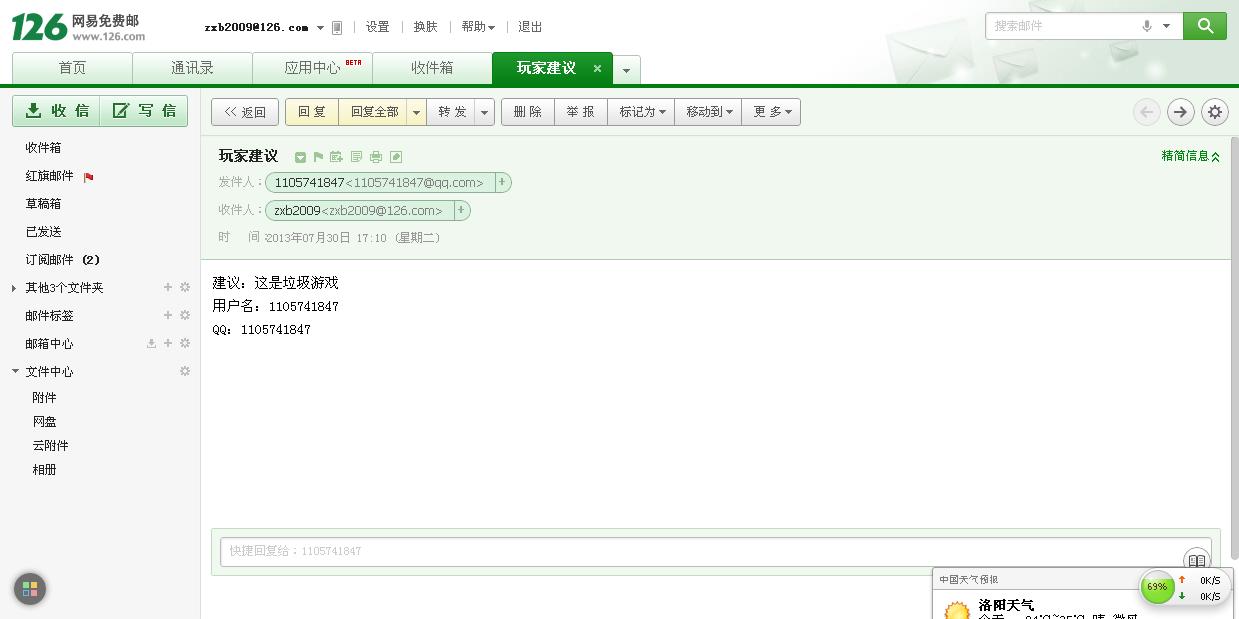Open 已发送 folder in sidebar

(x=43, y=231)
